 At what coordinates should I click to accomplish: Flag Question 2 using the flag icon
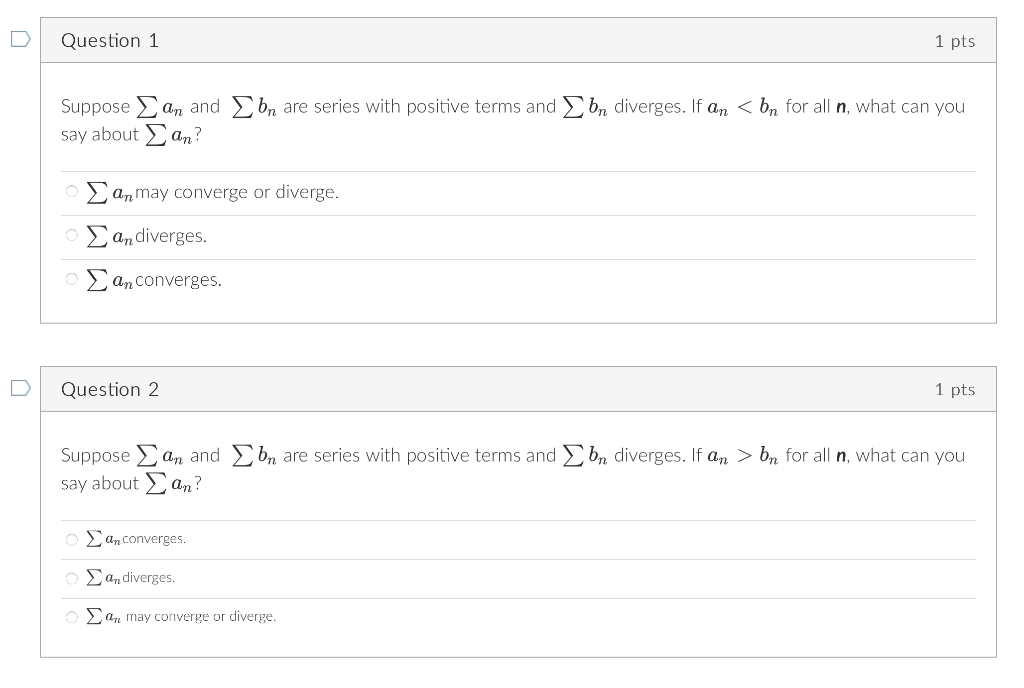point(21,388)
